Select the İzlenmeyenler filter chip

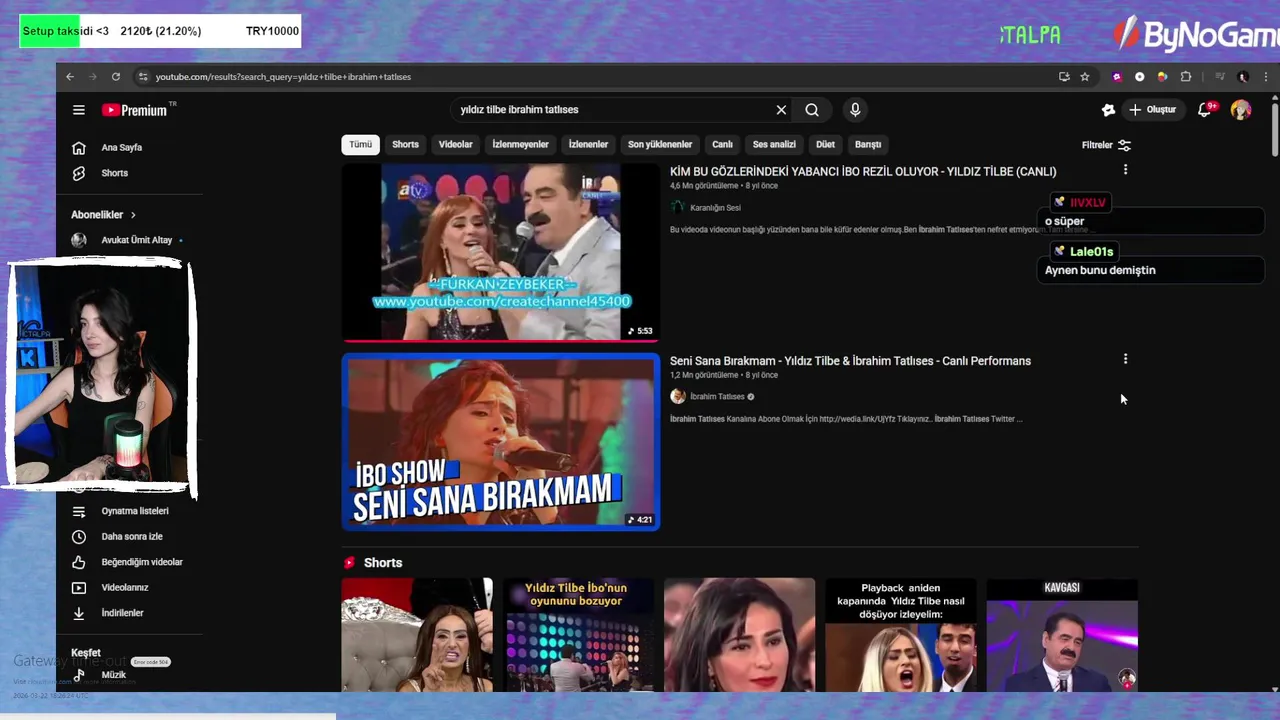click(x=520, y=145)
